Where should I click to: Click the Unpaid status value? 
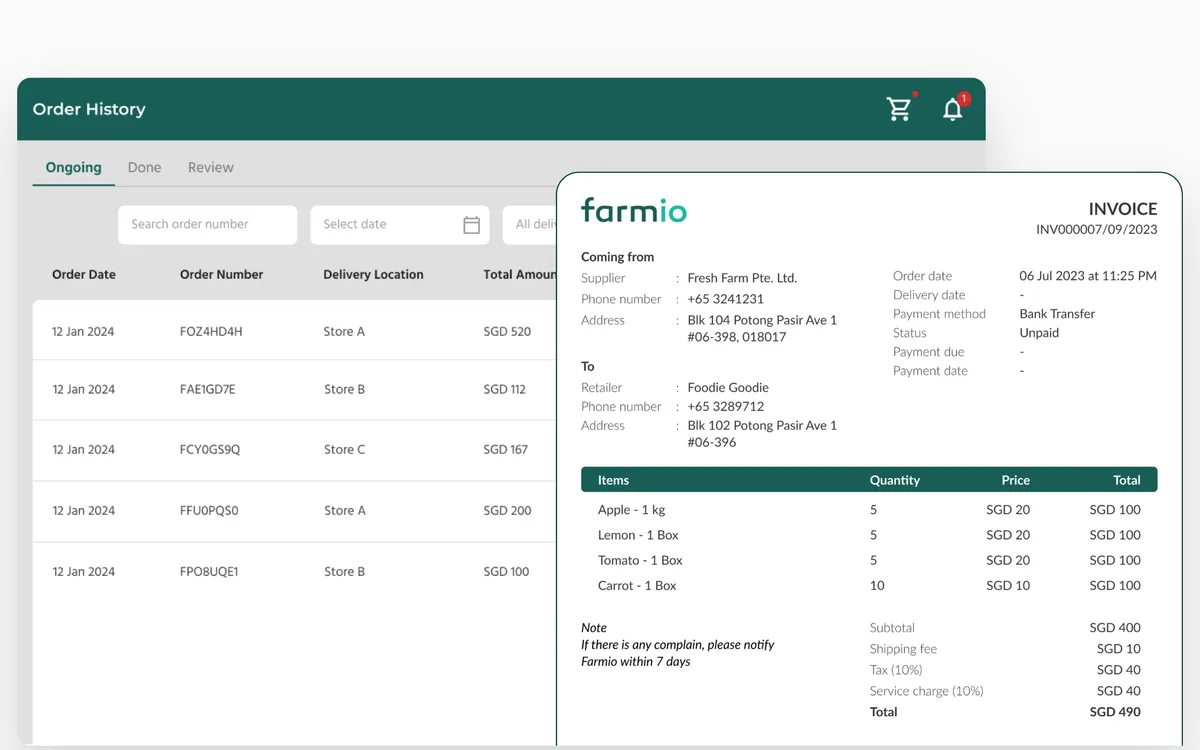[1039, 333]
